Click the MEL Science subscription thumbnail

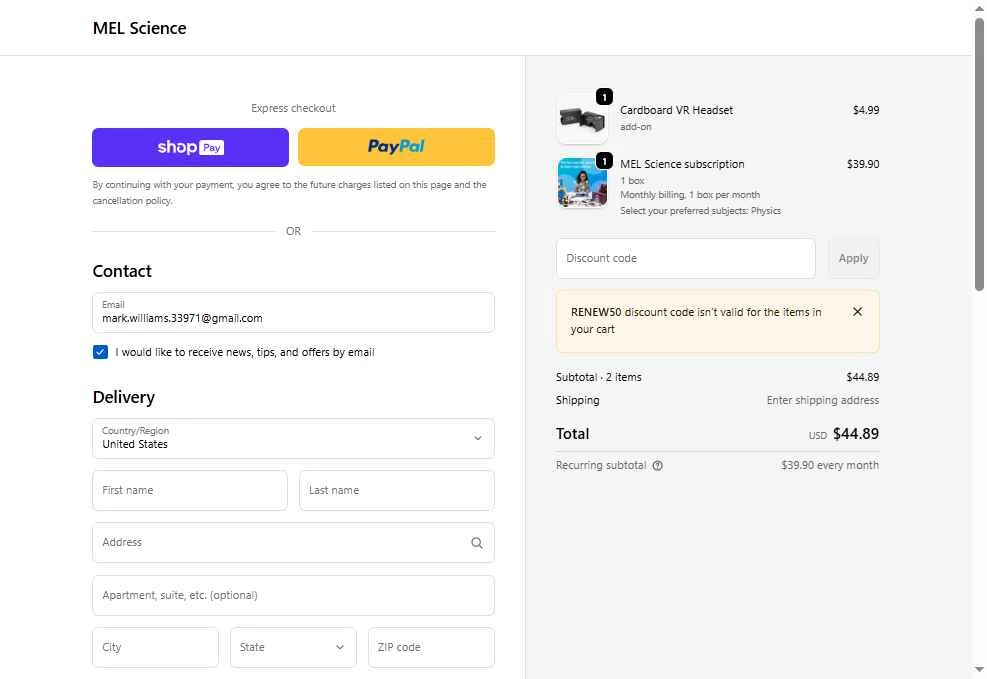click(x=582, y=182)
